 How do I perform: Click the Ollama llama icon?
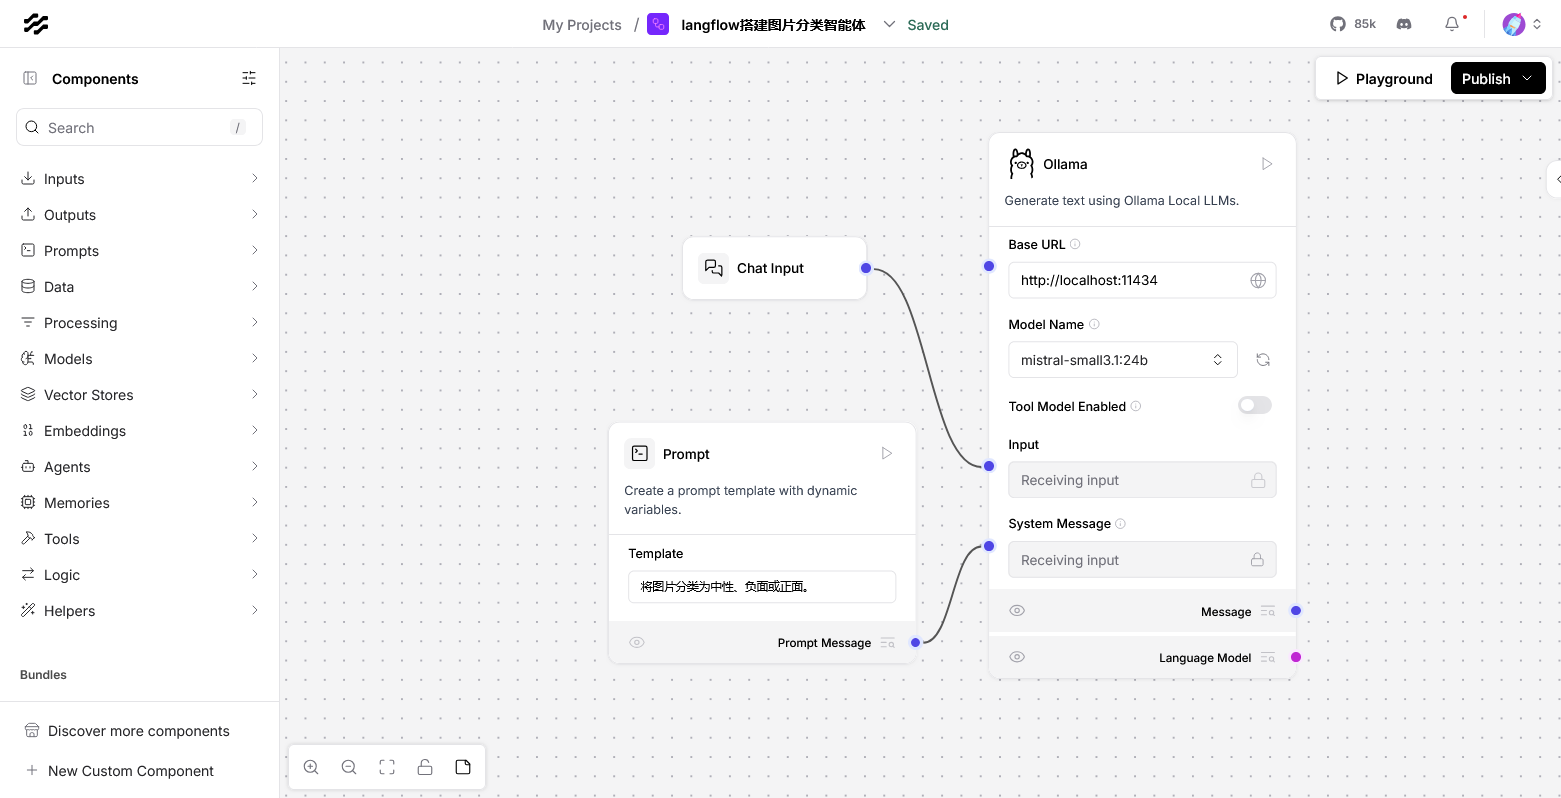click(x=1021, y=163)
